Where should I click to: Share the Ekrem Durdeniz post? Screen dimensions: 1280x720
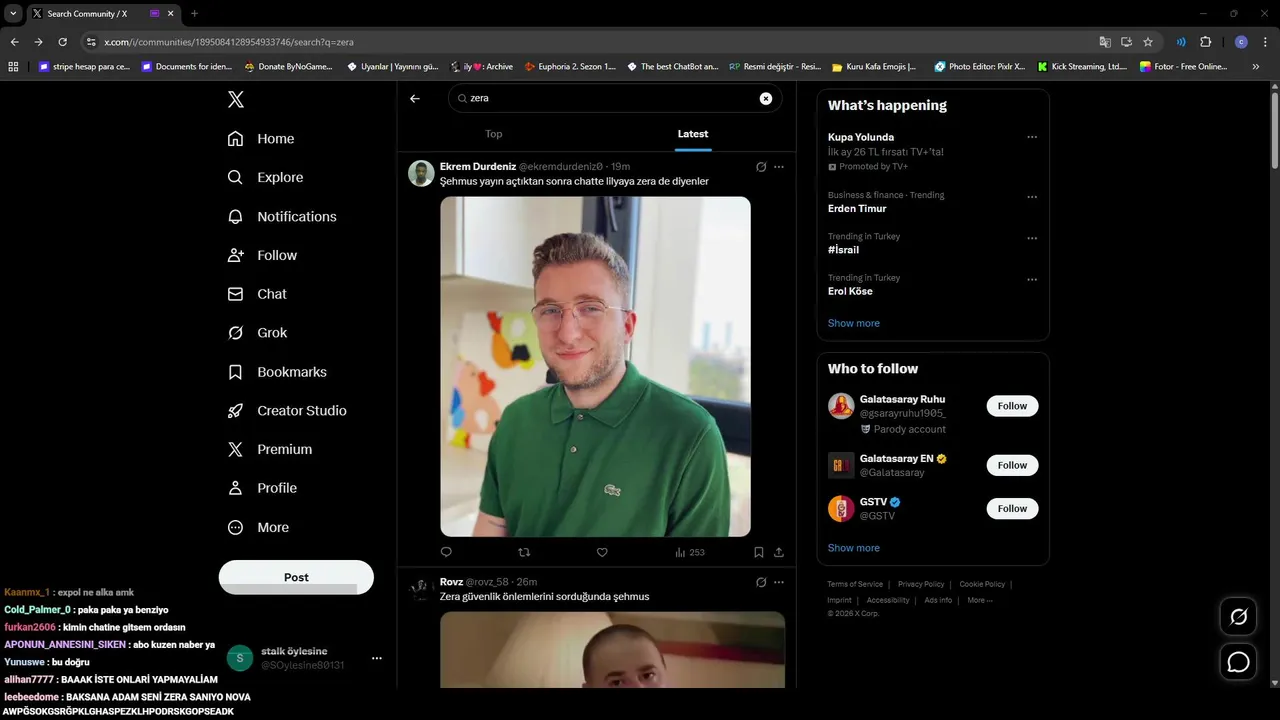point(779,552)
